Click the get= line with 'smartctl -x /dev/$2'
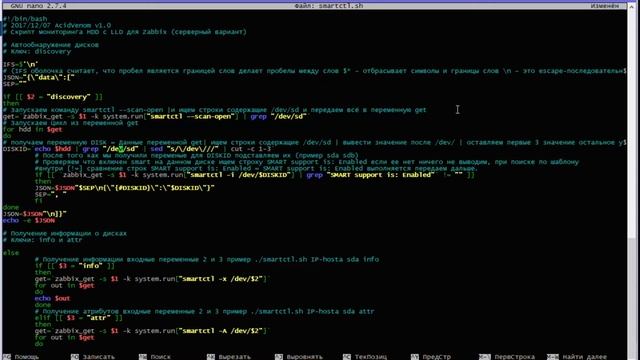The height and width of the screenshot is (360, 640). click(151, 279)
